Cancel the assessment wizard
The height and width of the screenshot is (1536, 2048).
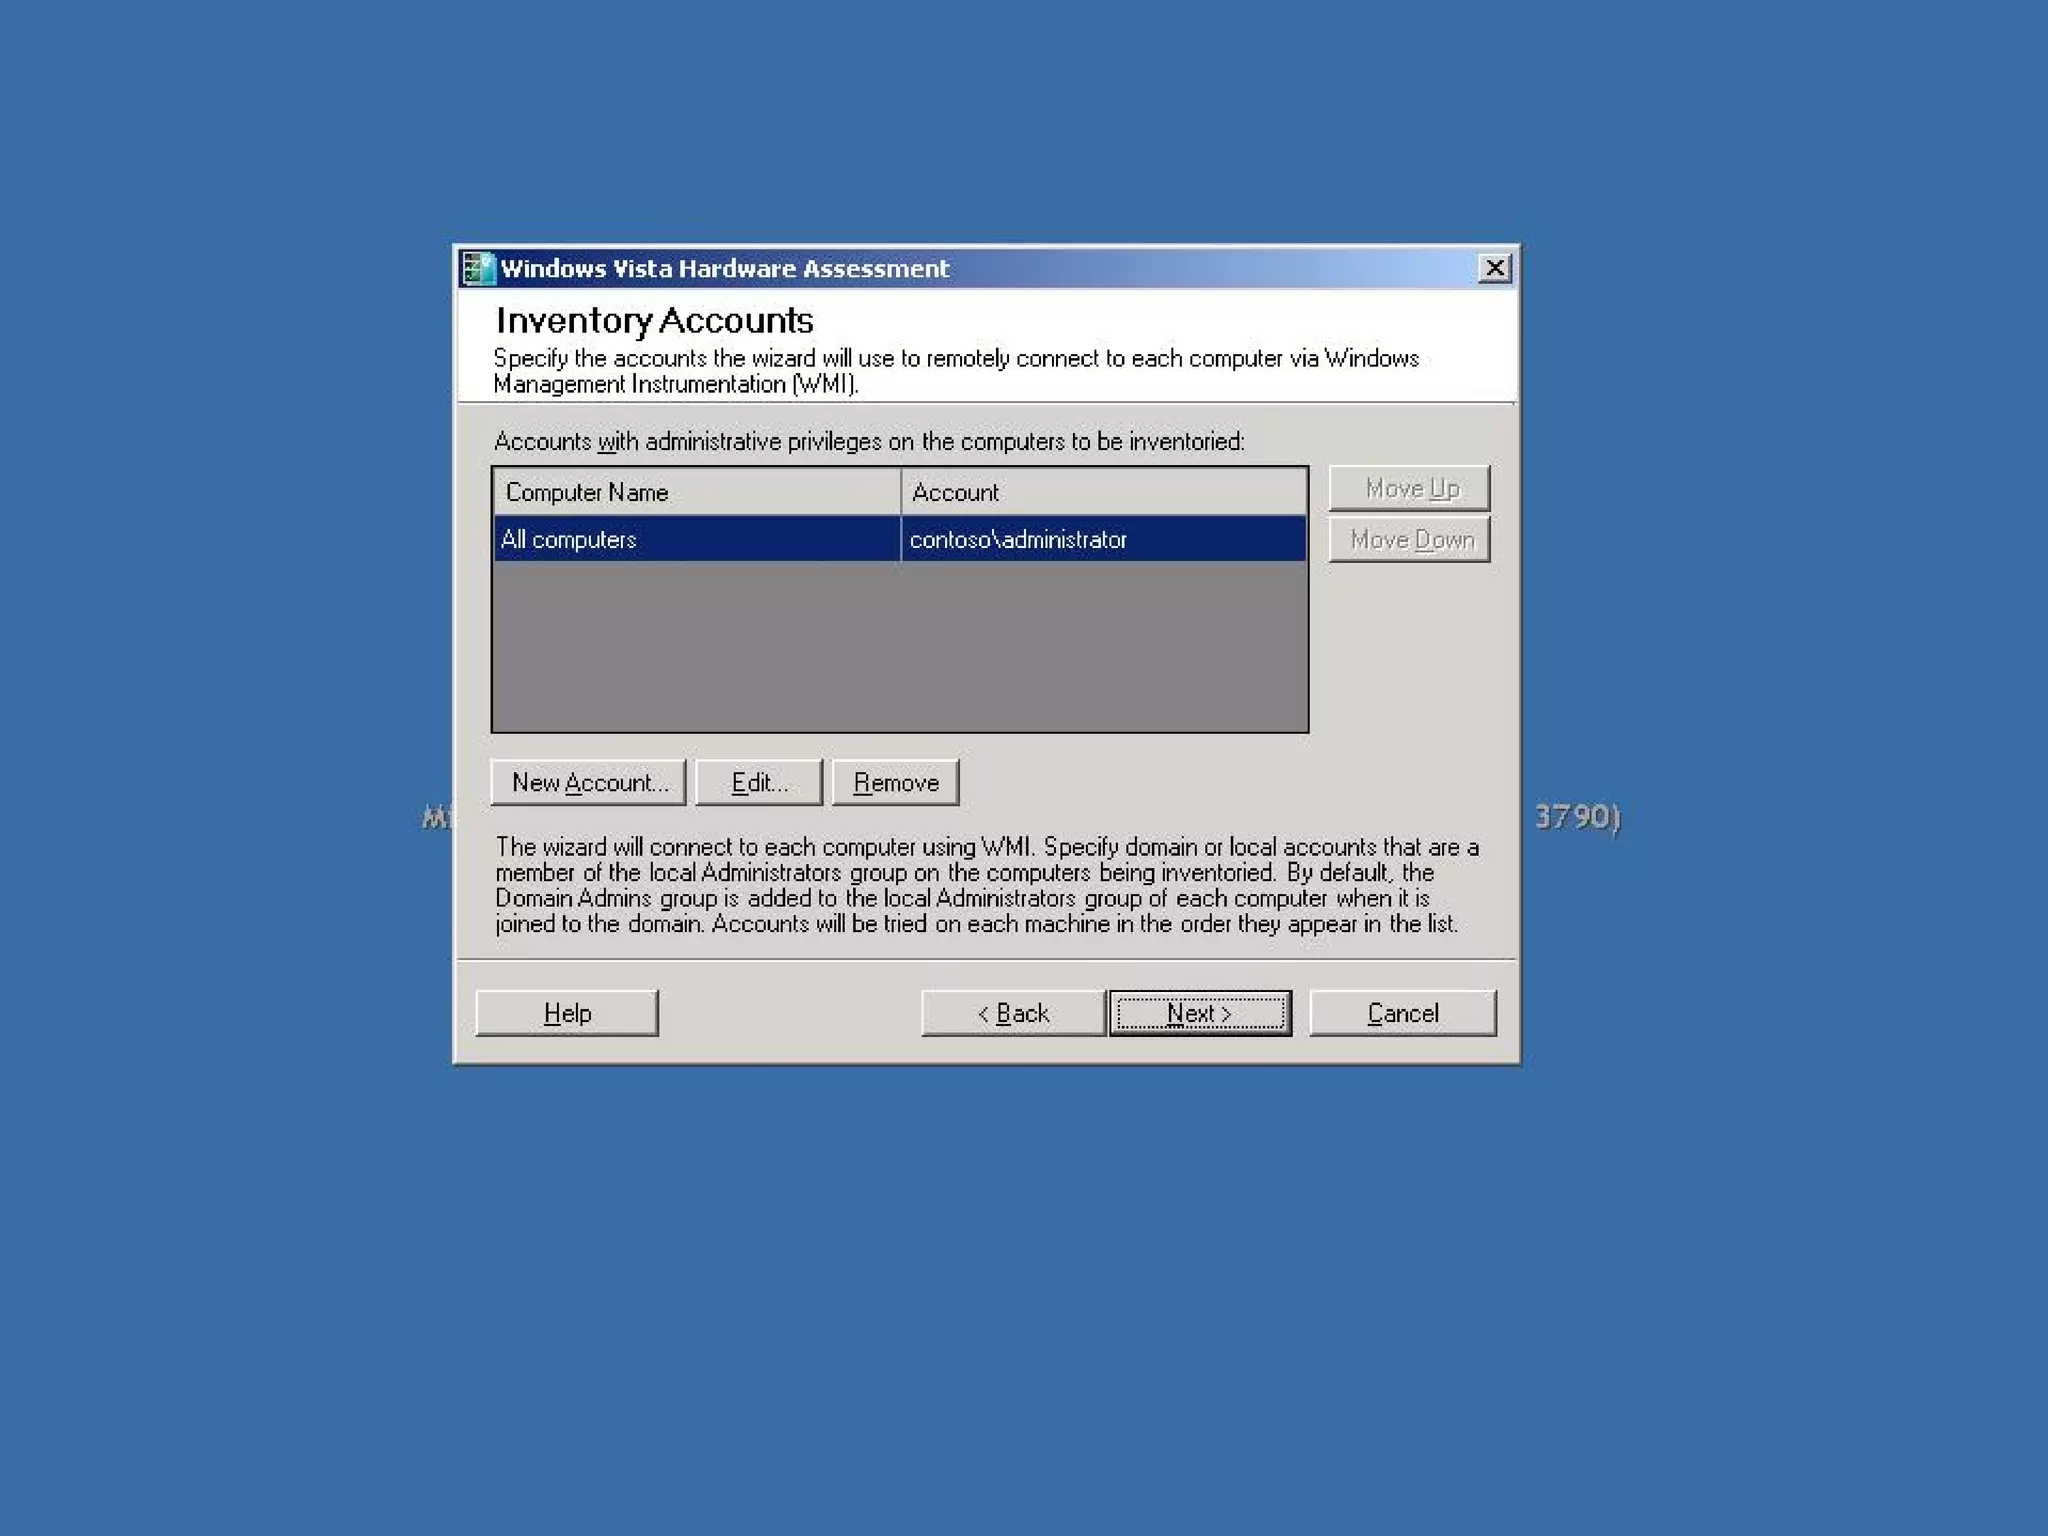[1402, 1013]
